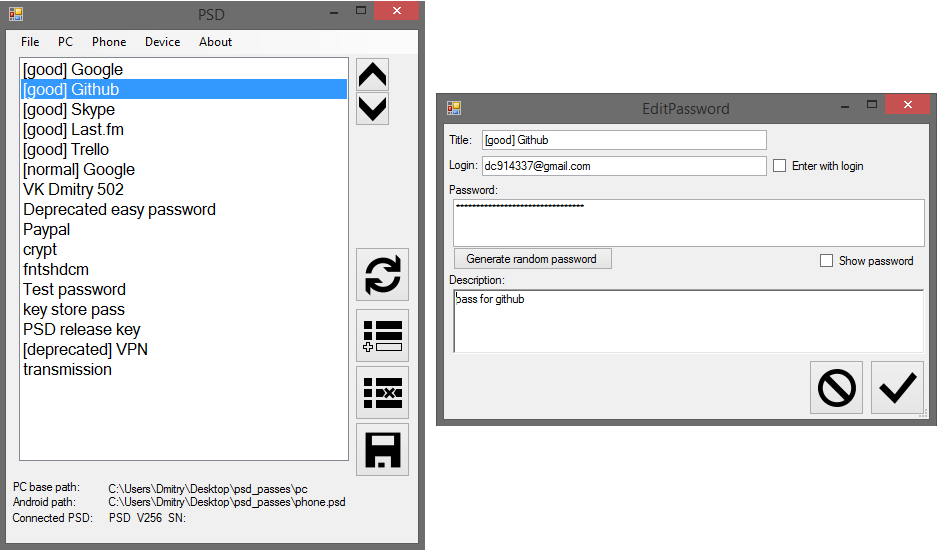Select the "crypt" entry
The width and height of the screenshot is (950, 550).
[x=184, y=250]
